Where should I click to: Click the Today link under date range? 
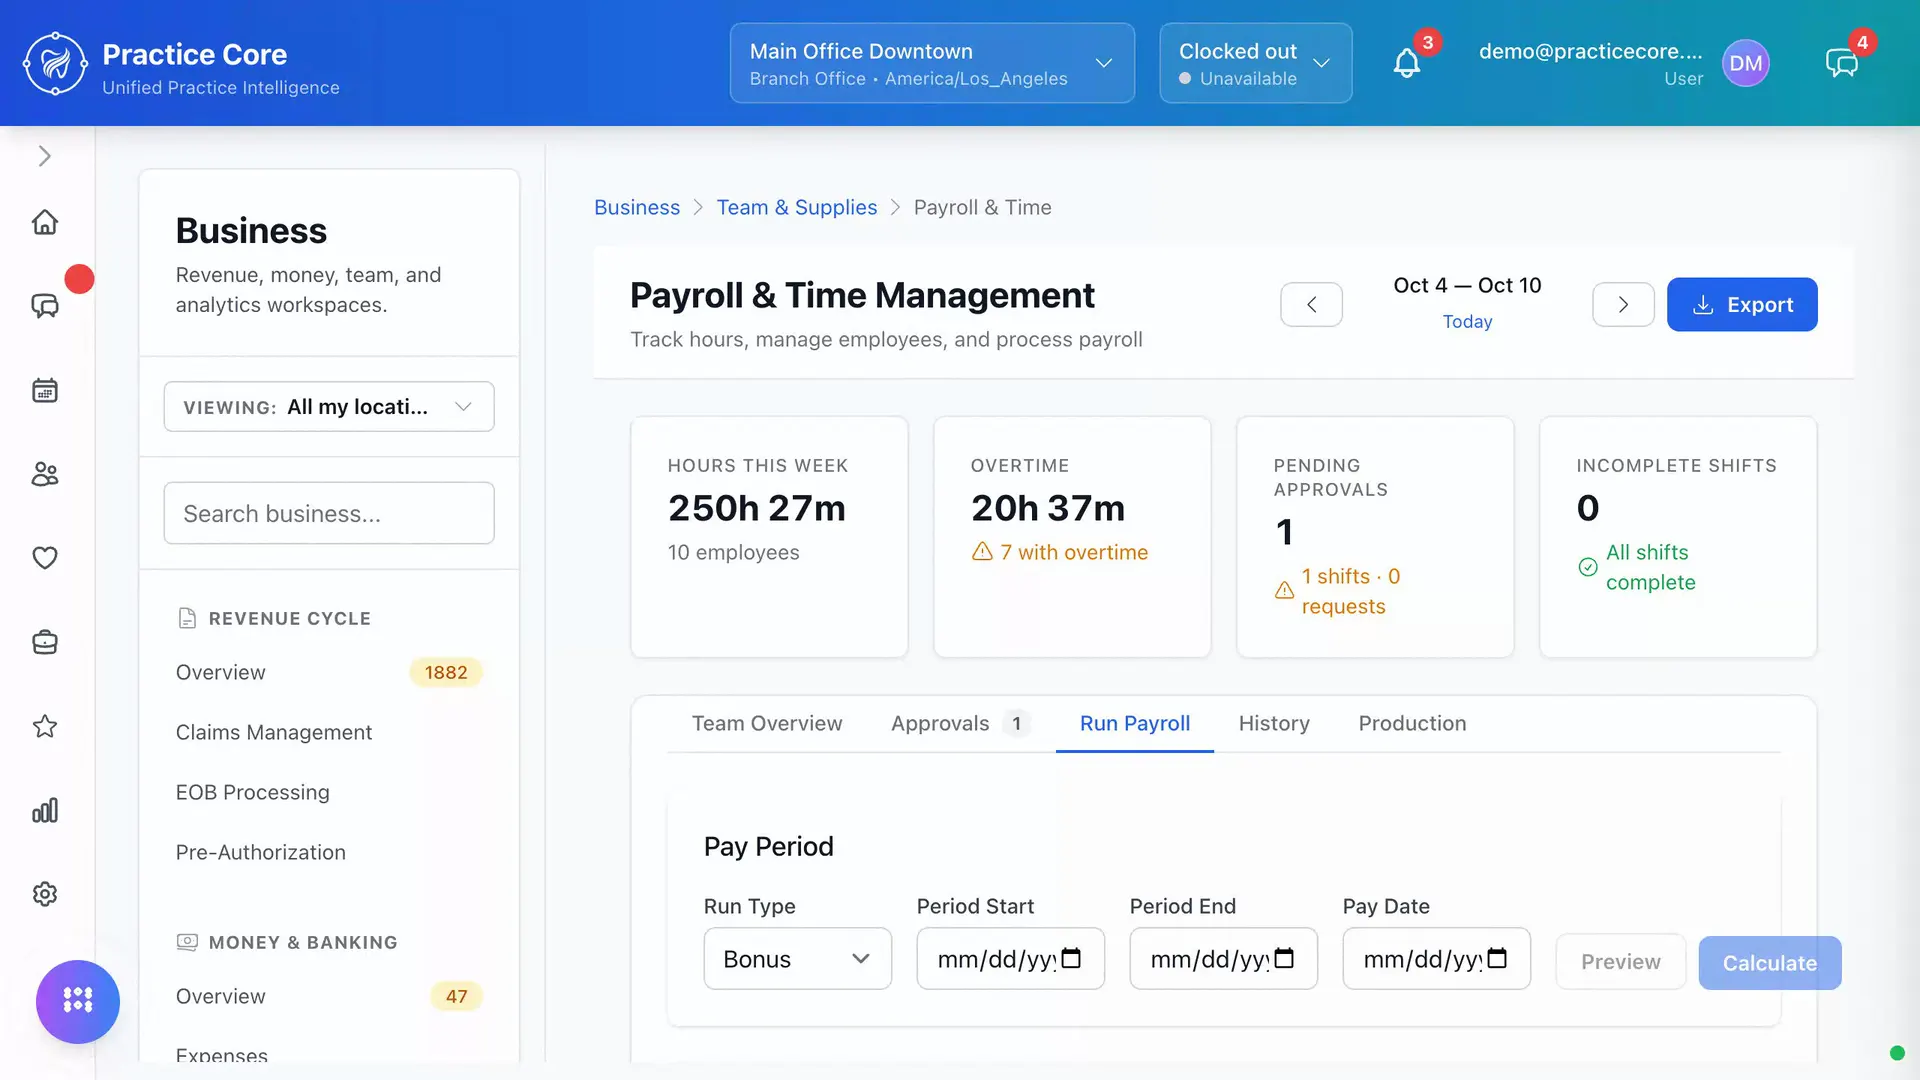tap(1467, 321)
